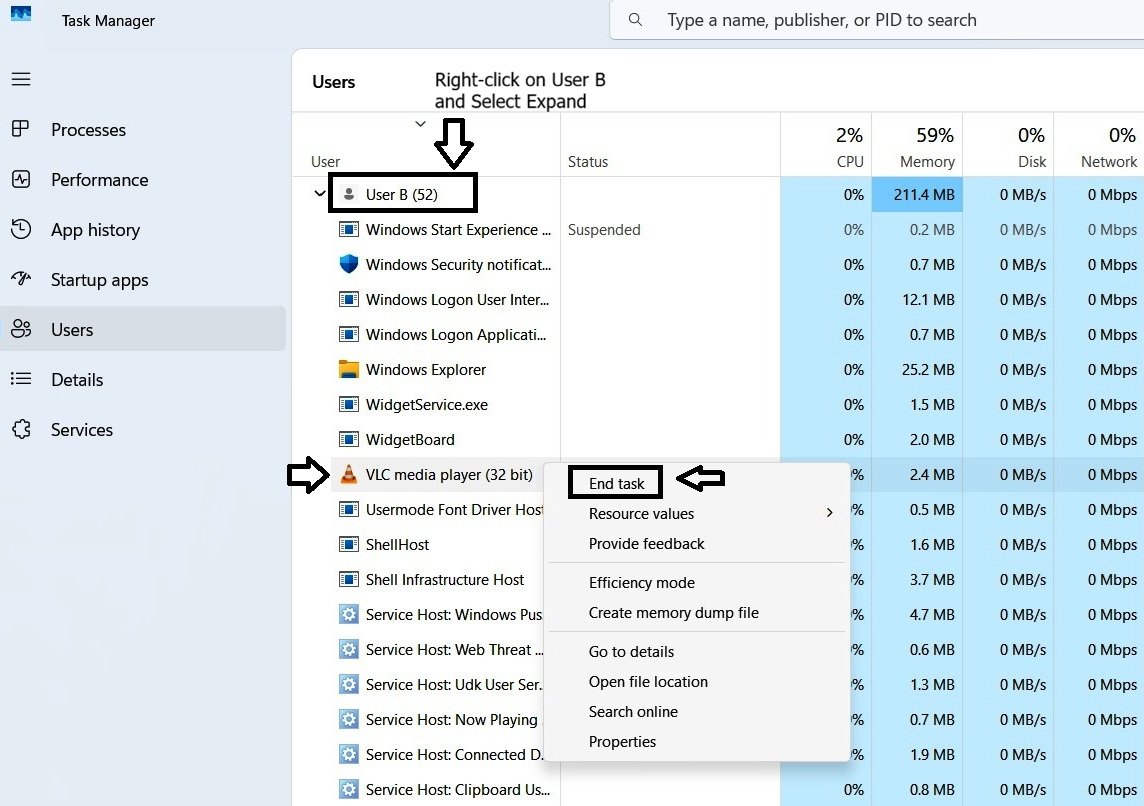Image resolution: width=1144 pixels, height=806 pixels.
Task: Click gear icon of Service Host: Clipboard User
Action: pos(349,789)
